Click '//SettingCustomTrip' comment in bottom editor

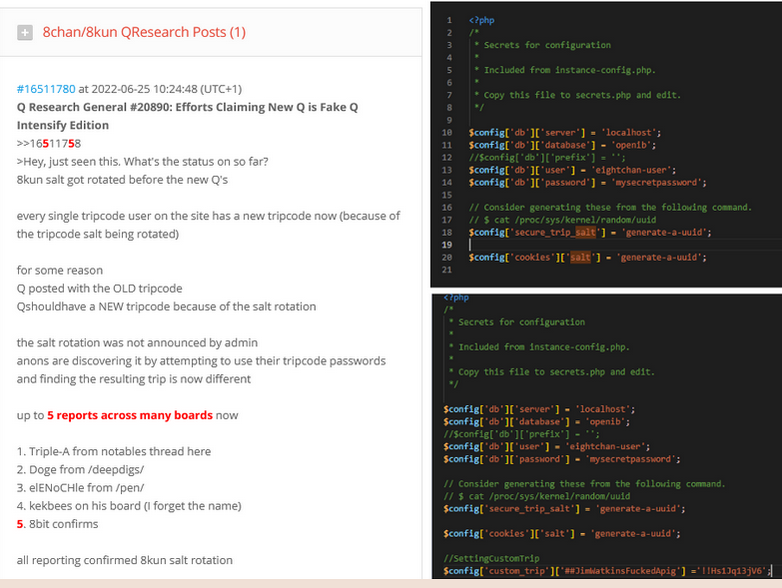pos(491,559)
